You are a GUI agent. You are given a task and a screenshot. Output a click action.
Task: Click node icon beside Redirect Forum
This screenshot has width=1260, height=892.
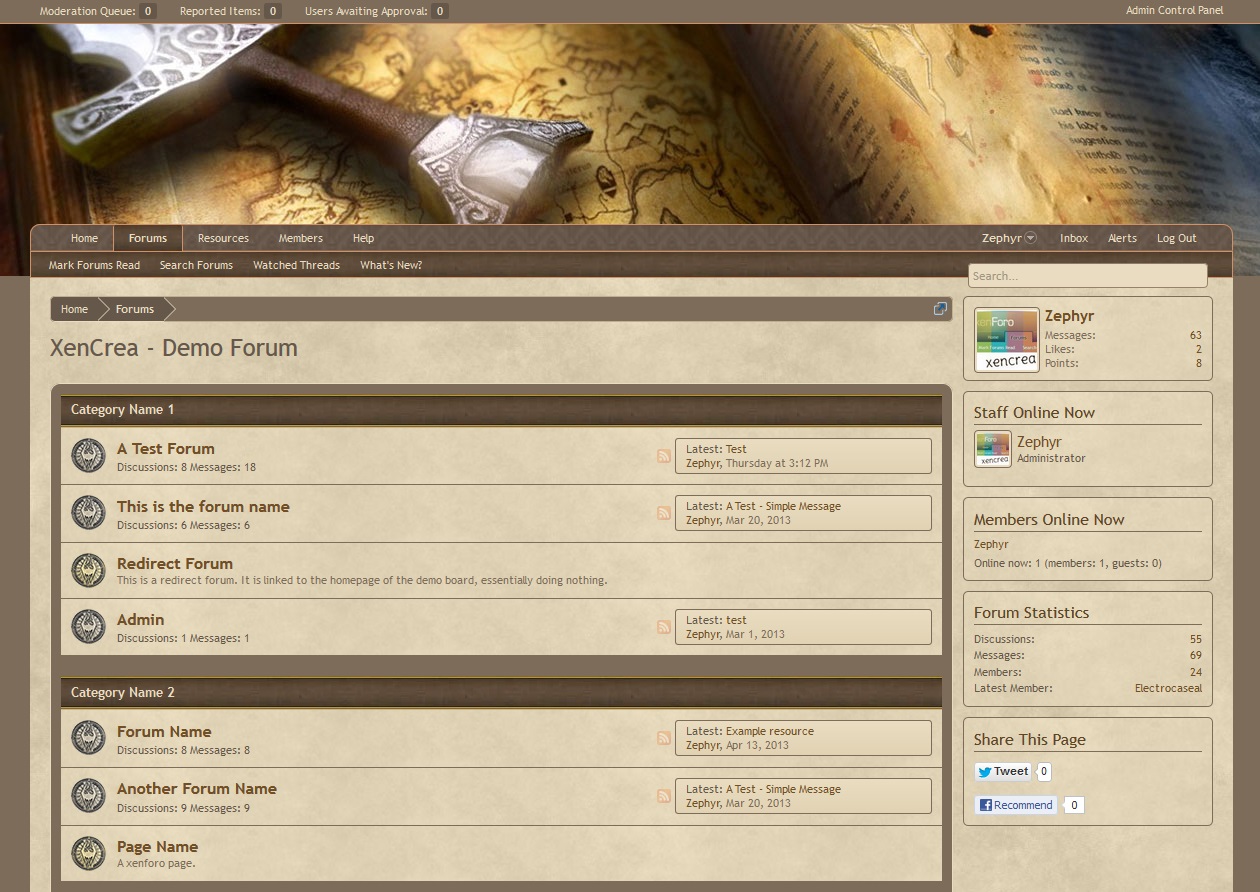coord(89,571)
